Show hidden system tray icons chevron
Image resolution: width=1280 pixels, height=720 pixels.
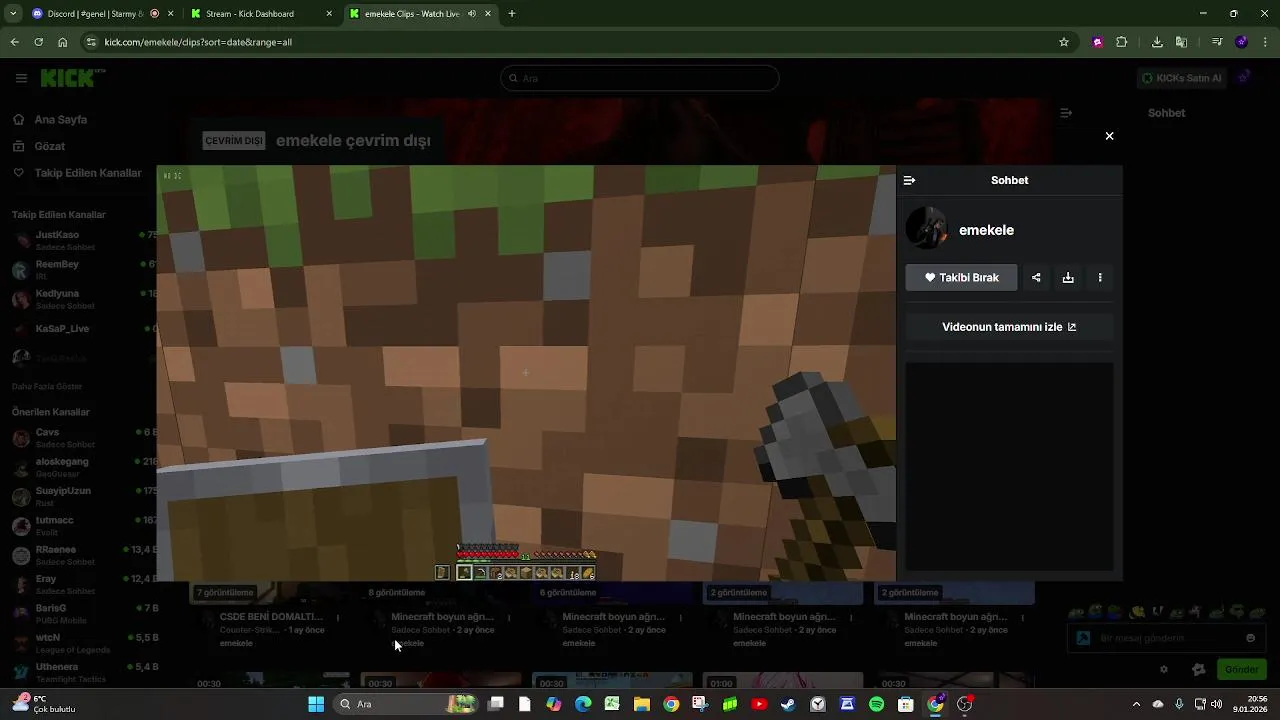pyautogui.click(x=1137, y=704)
